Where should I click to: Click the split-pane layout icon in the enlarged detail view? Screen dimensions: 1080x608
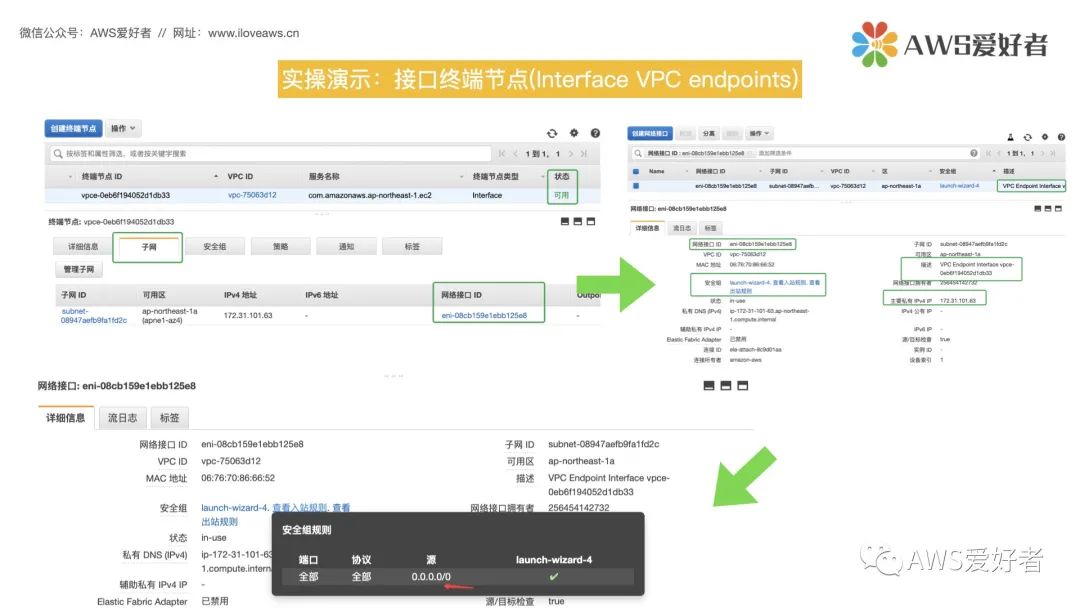point(725,386)
